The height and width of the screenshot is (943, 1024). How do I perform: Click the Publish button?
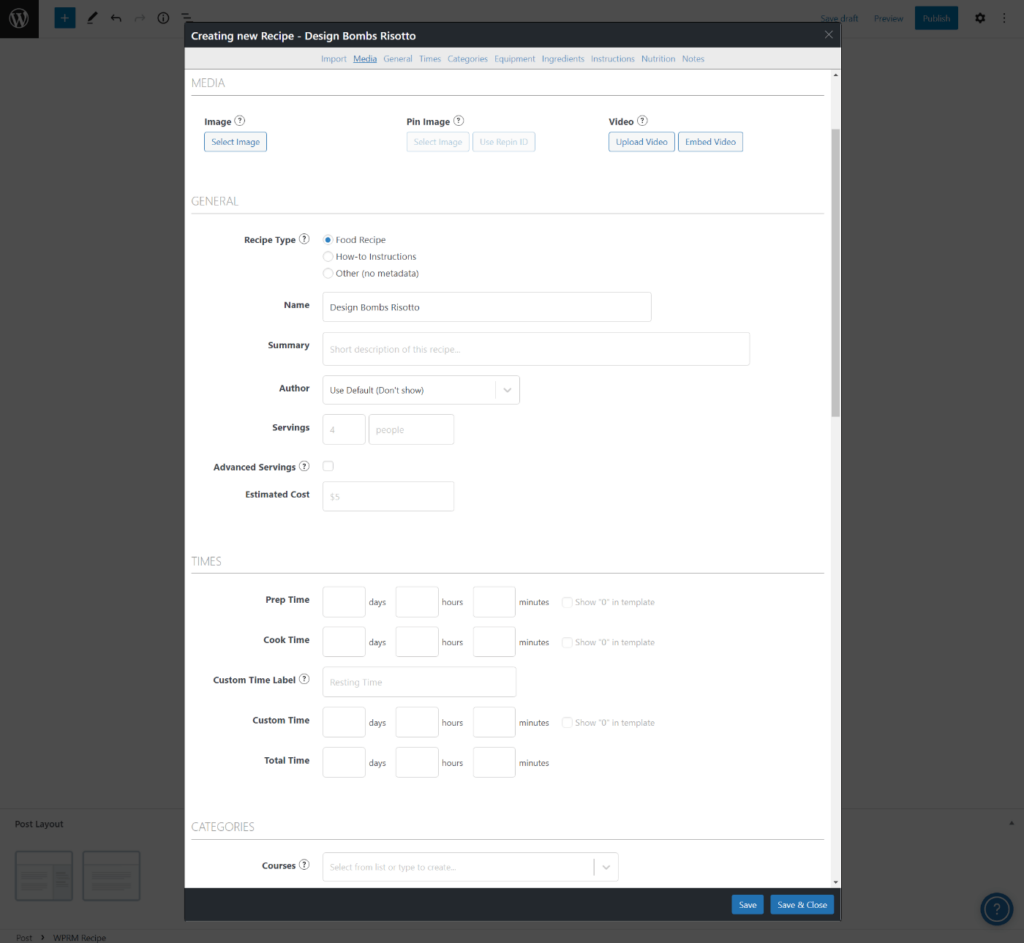tap(936, 18)
